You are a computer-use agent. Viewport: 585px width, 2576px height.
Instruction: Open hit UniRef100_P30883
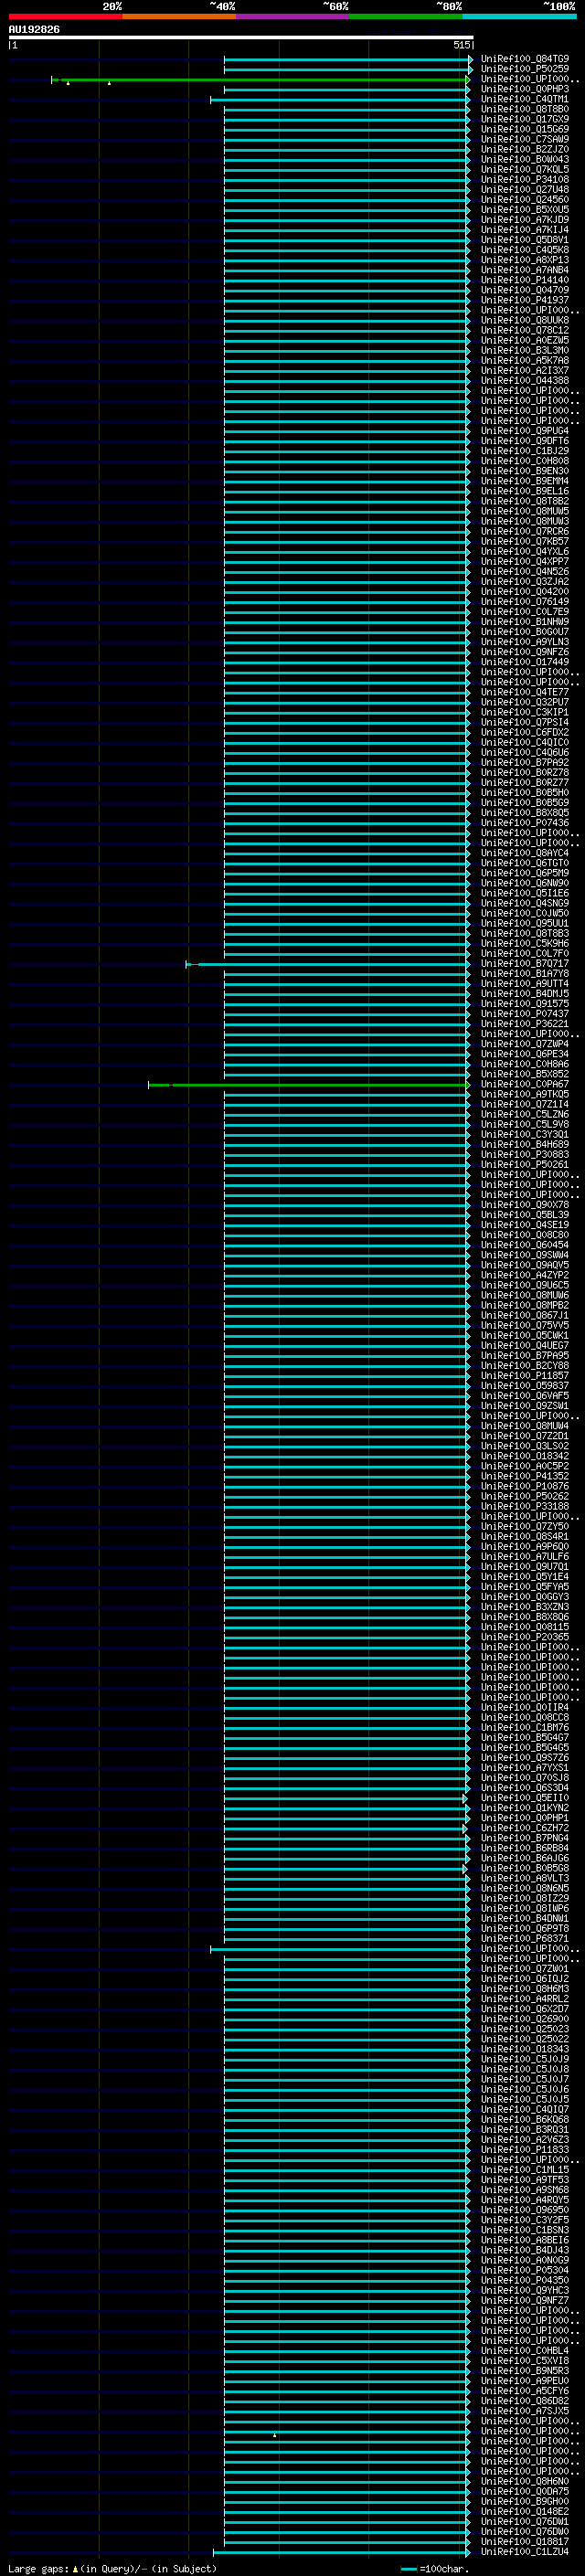tap(524, 1154)
